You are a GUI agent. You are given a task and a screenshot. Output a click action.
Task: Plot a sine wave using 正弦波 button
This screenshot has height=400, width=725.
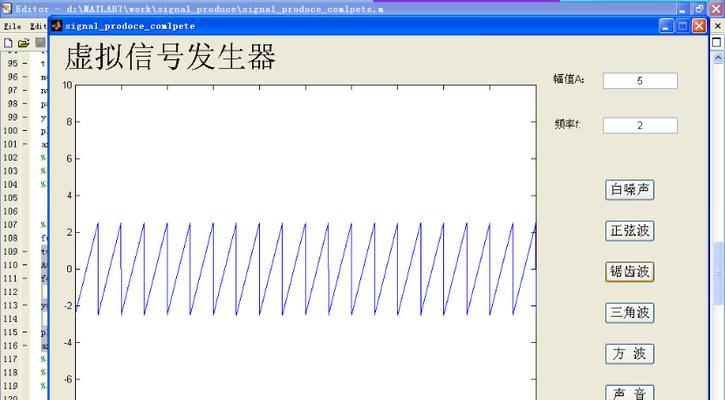[x=629, y=230]
